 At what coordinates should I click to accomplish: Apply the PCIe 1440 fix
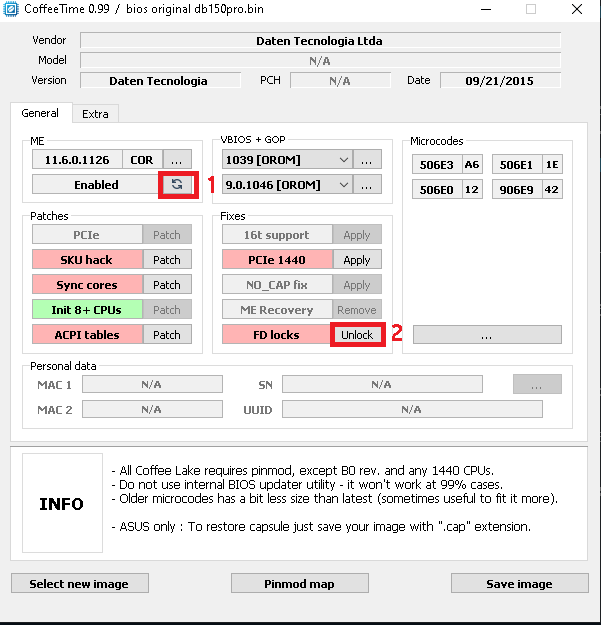pos(356,260)
